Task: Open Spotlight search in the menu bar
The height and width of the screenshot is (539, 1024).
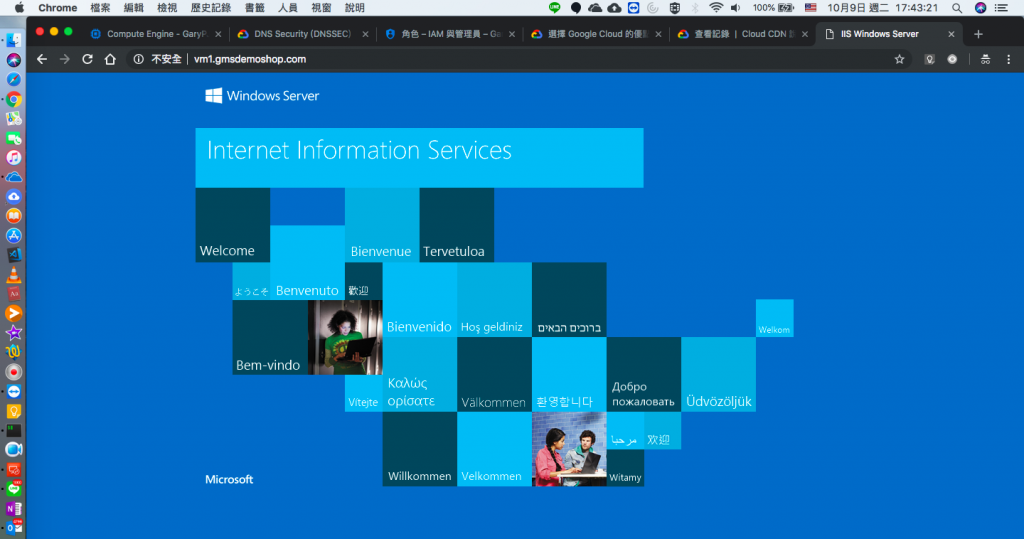Action: pos(957,8)
